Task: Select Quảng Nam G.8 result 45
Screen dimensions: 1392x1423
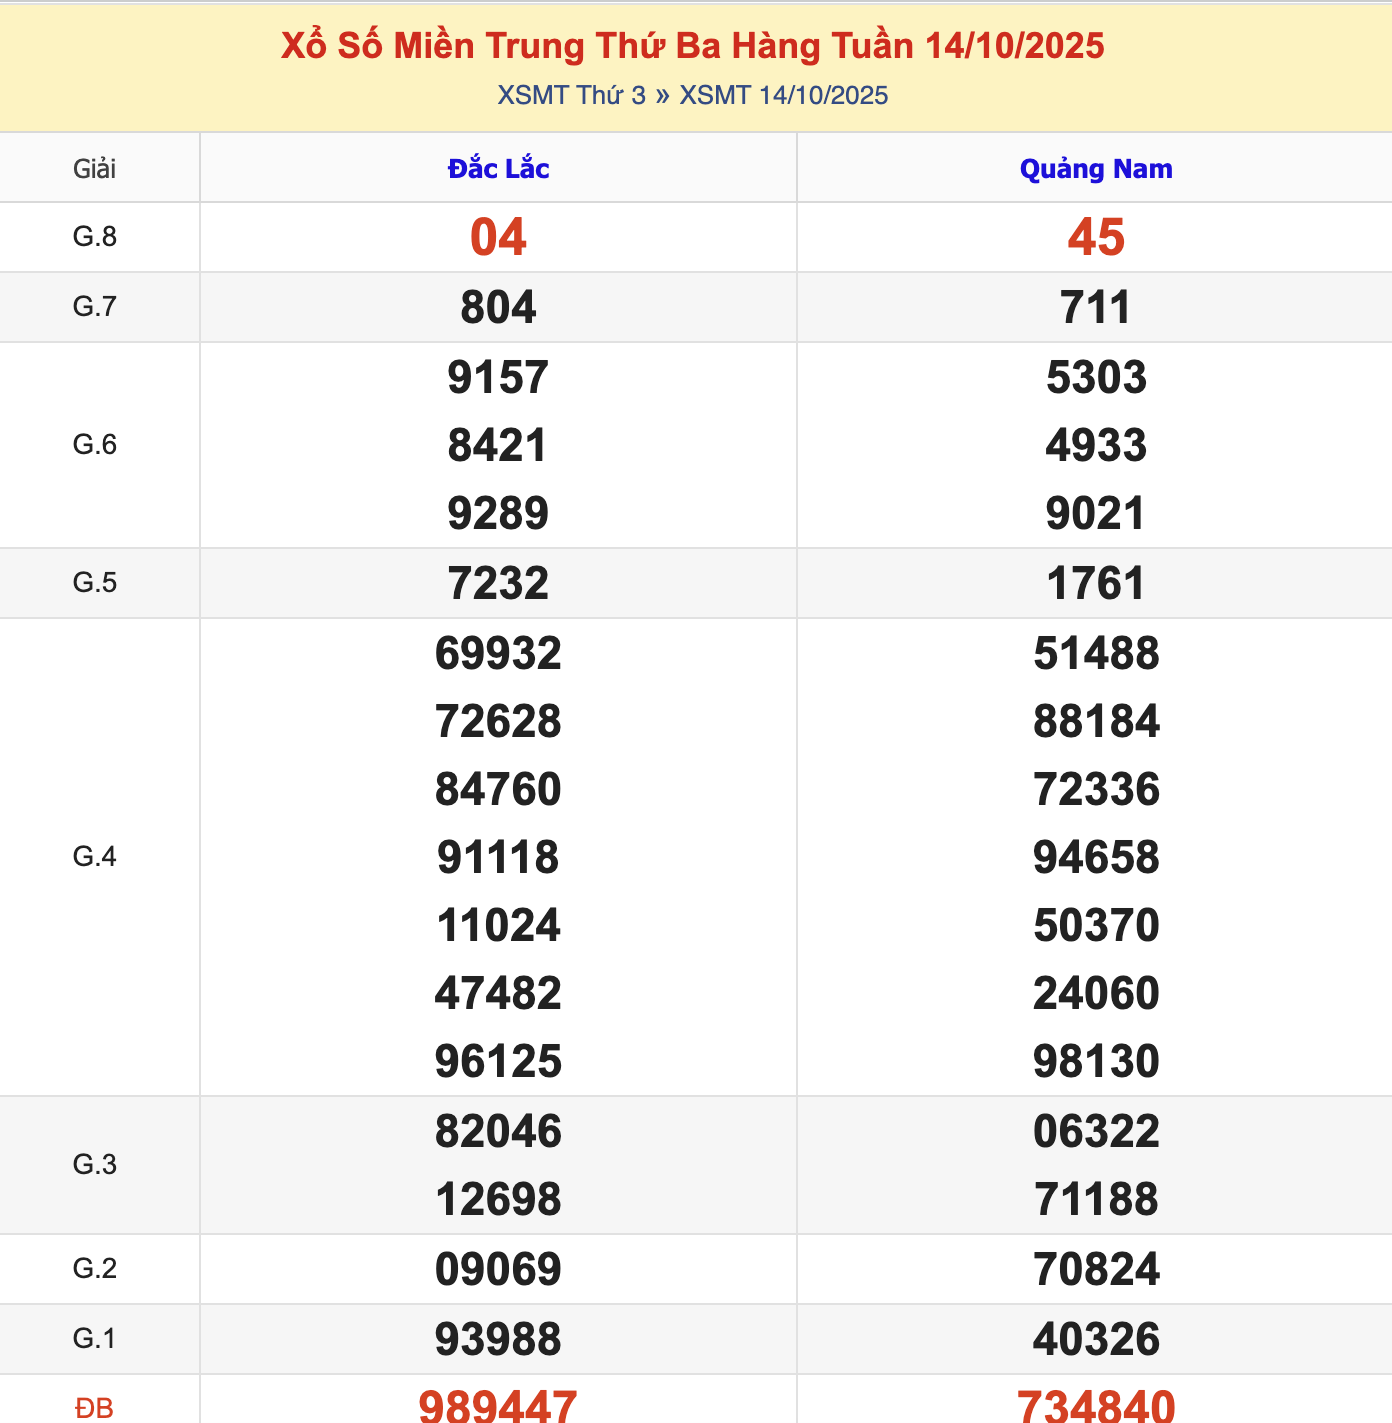Action: click(x=1095, y=238)
